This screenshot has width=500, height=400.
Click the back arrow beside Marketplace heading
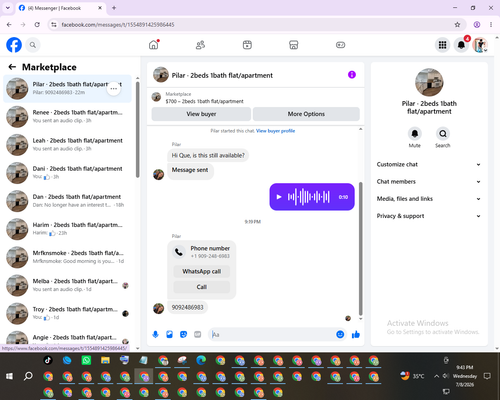pyautogui.click(x=12, y=67)
